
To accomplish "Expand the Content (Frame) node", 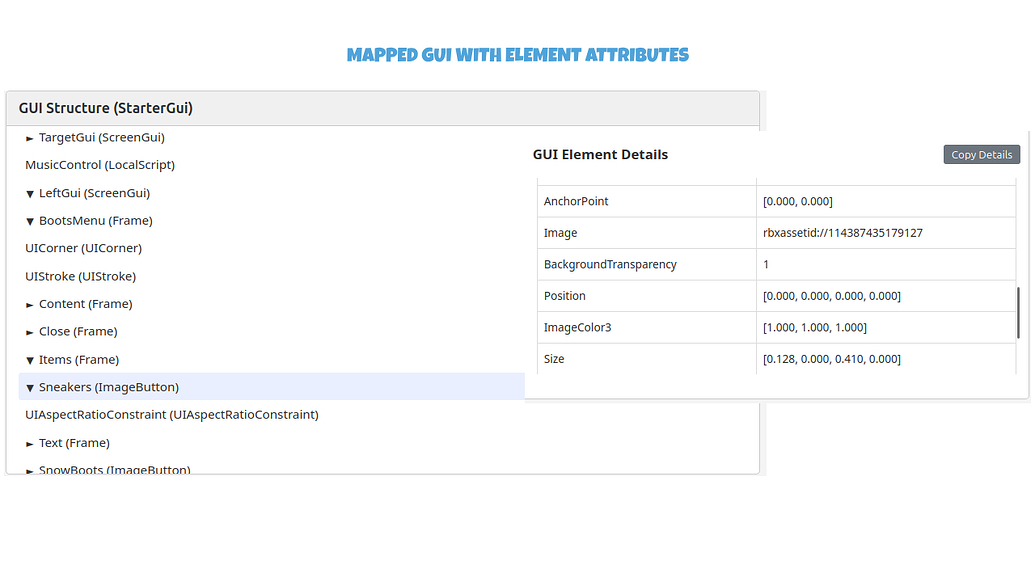I will (x=30, y=303).
